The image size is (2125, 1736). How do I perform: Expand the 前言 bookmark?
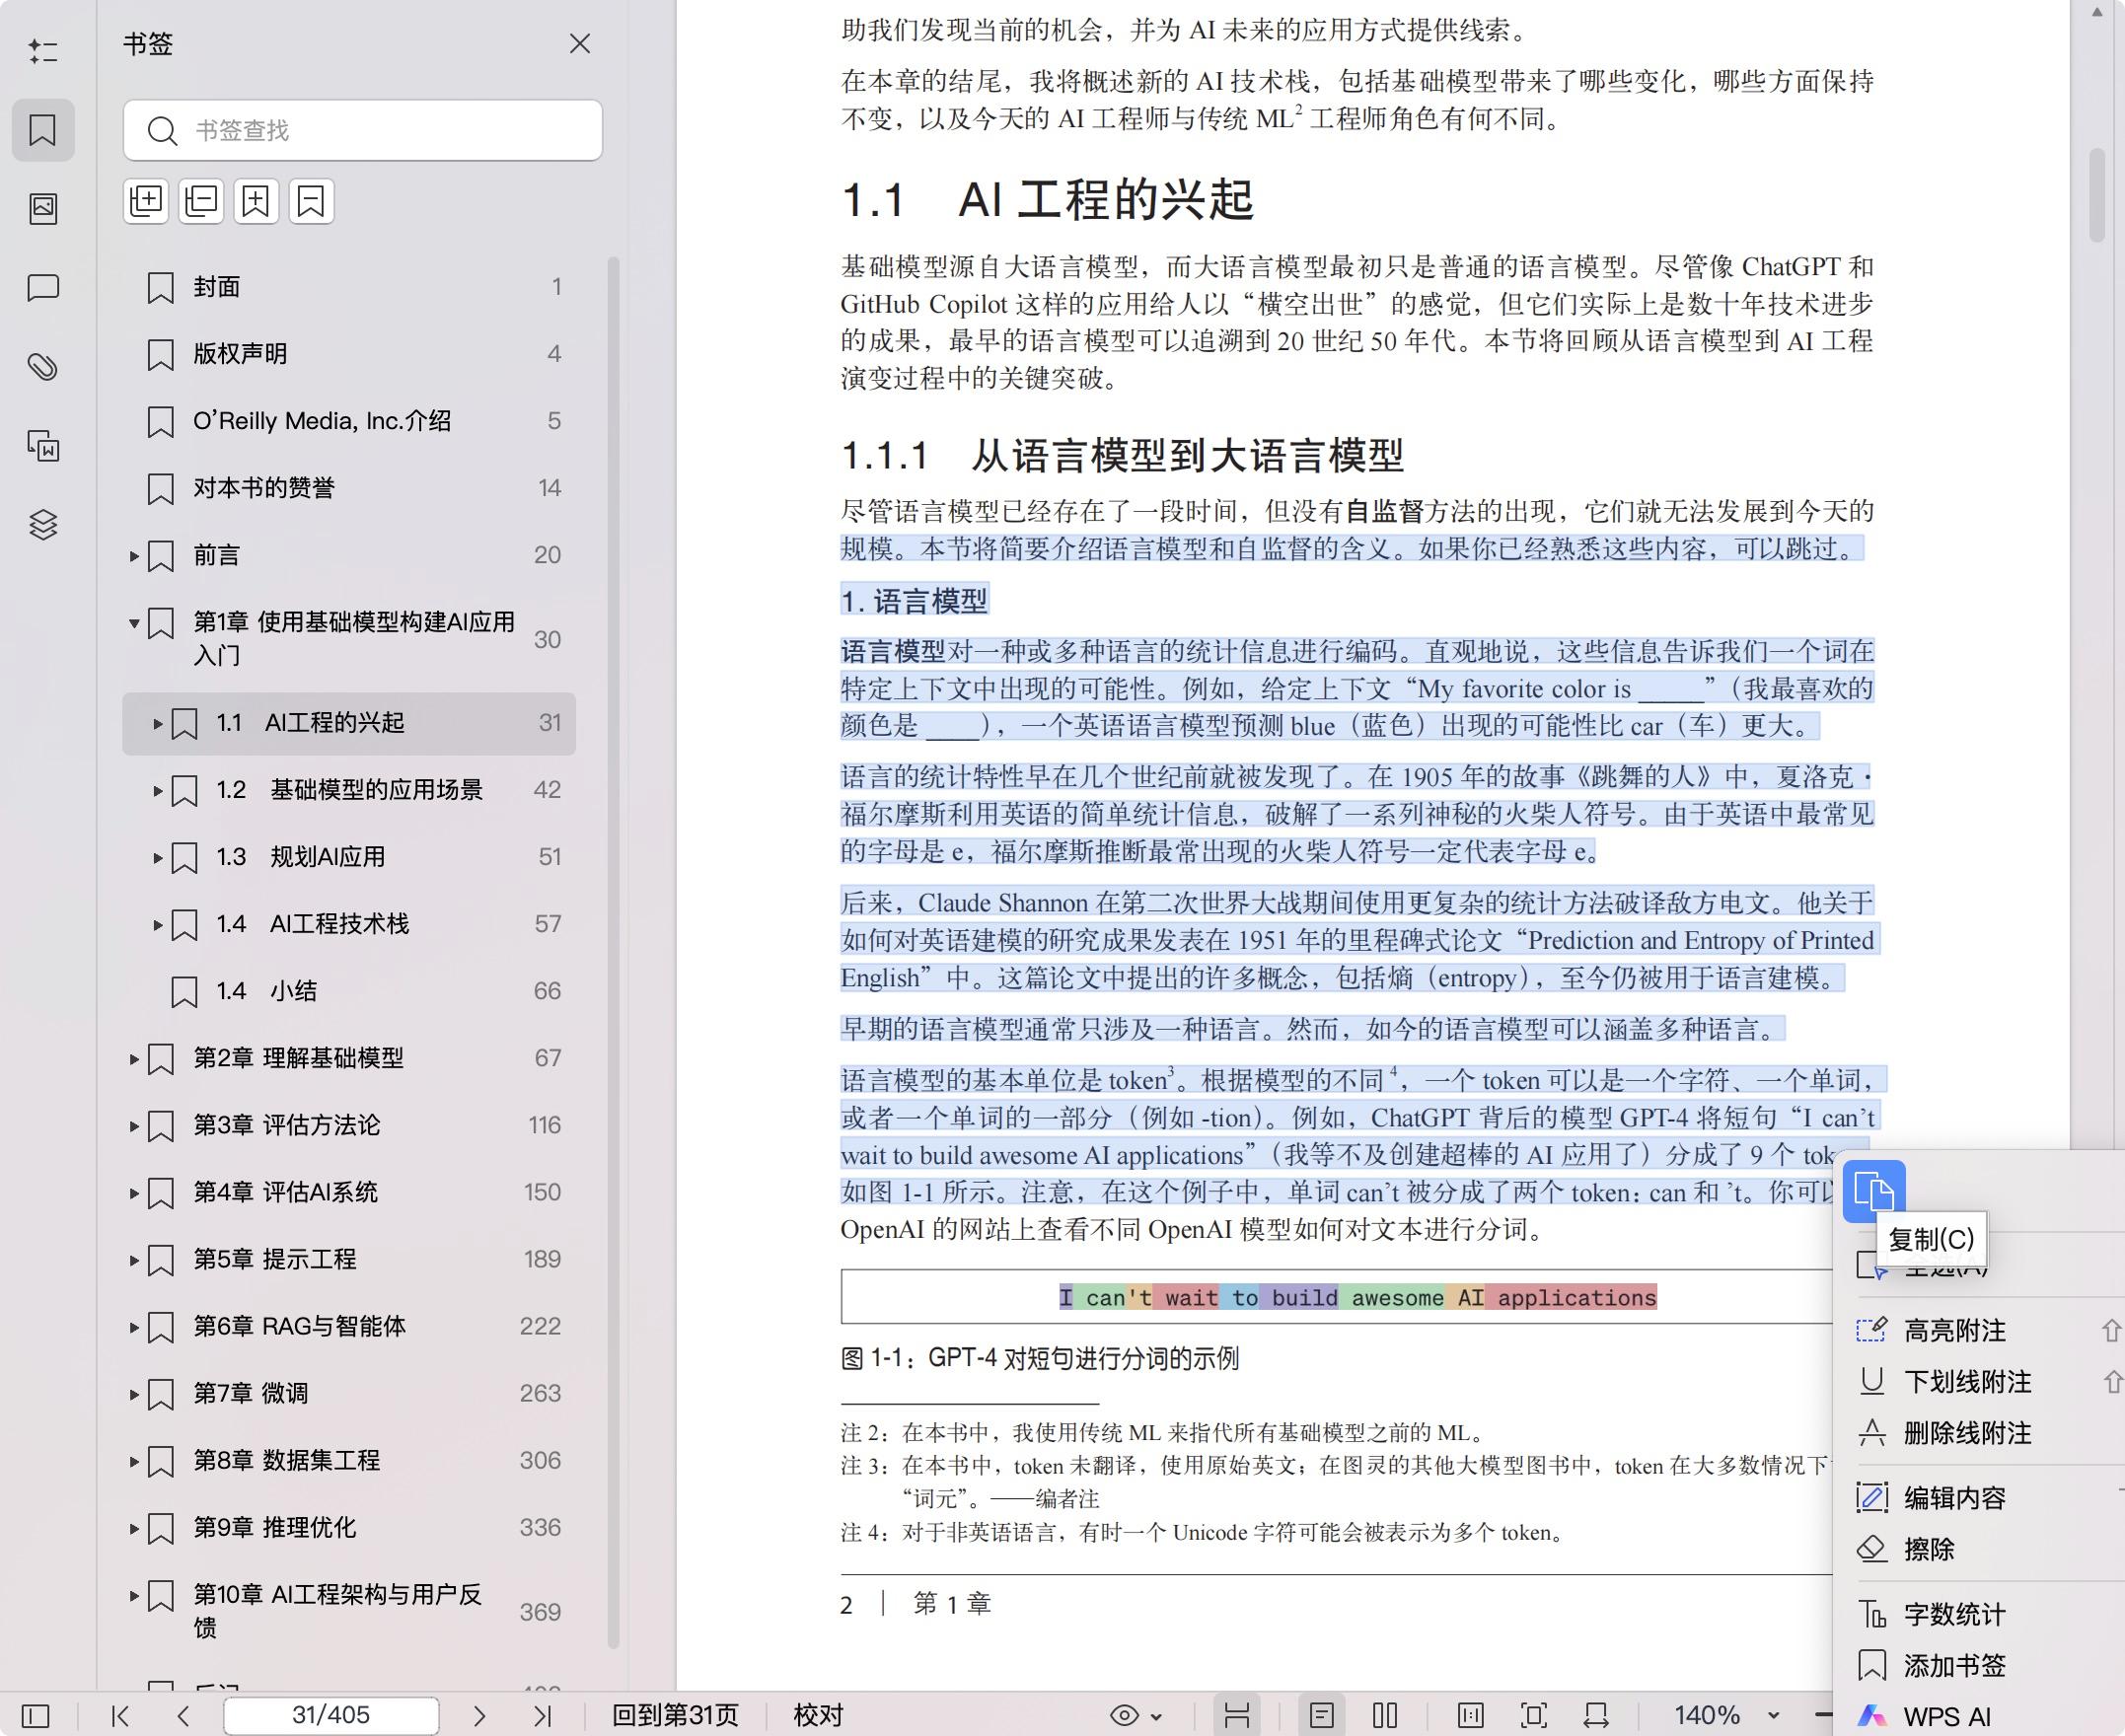click(134, 556)
